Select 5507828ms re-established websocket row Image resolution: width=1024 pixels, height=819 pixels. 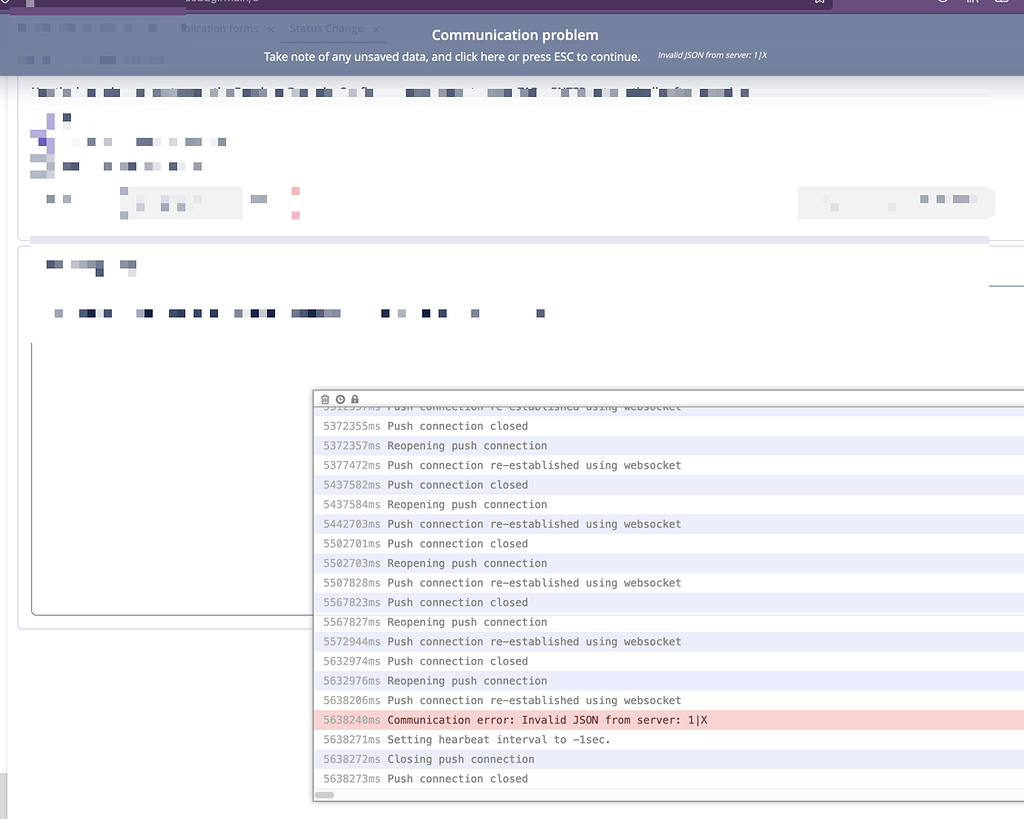pos(669,583)
